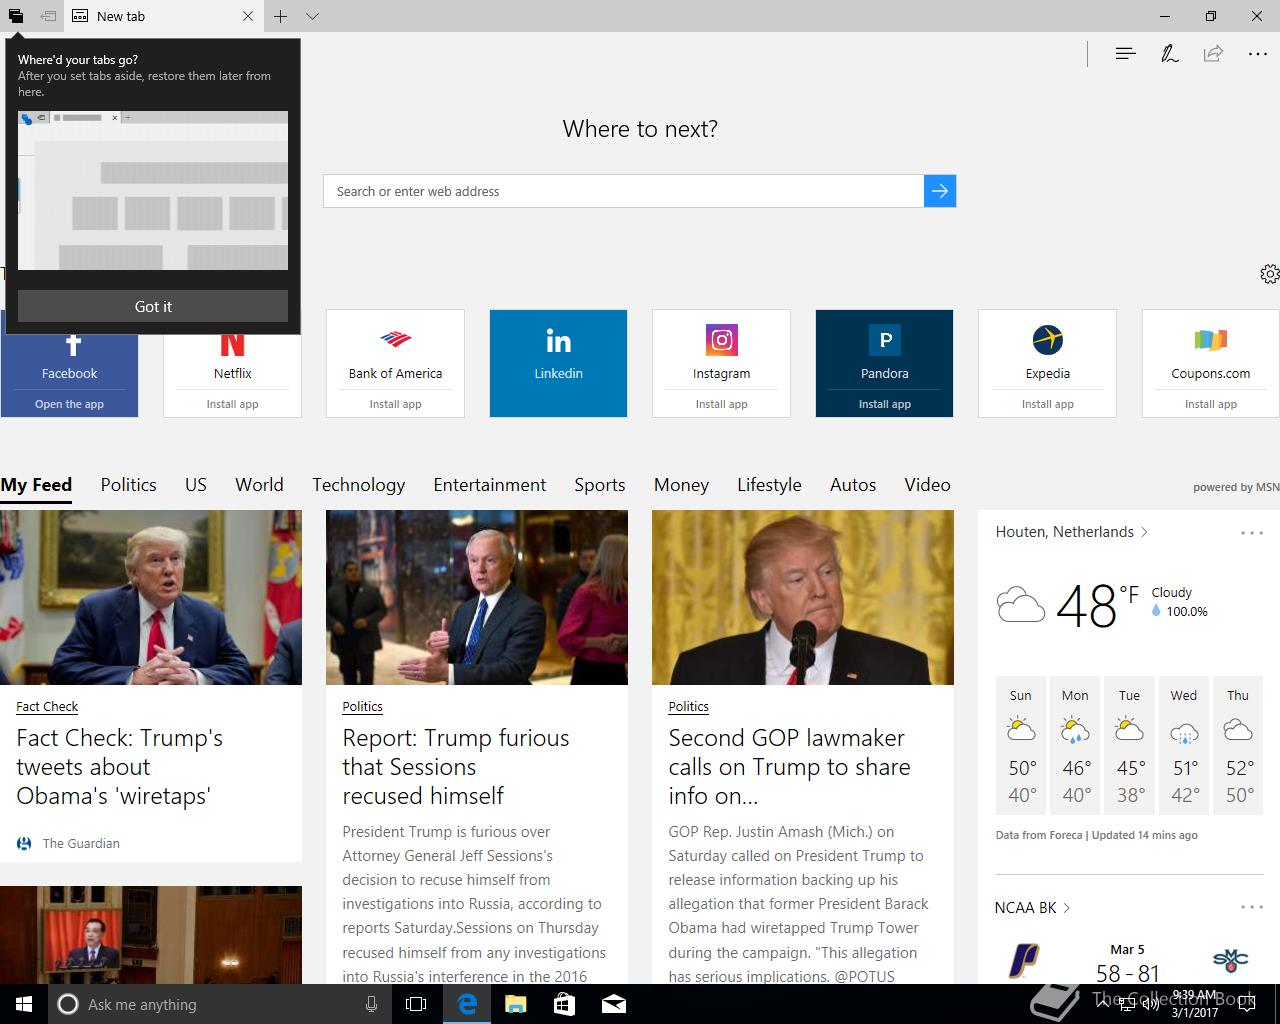Click the Edge icon on the taskbar
Viewport: 1280px width, 1024px height.
coord(467,1004)
